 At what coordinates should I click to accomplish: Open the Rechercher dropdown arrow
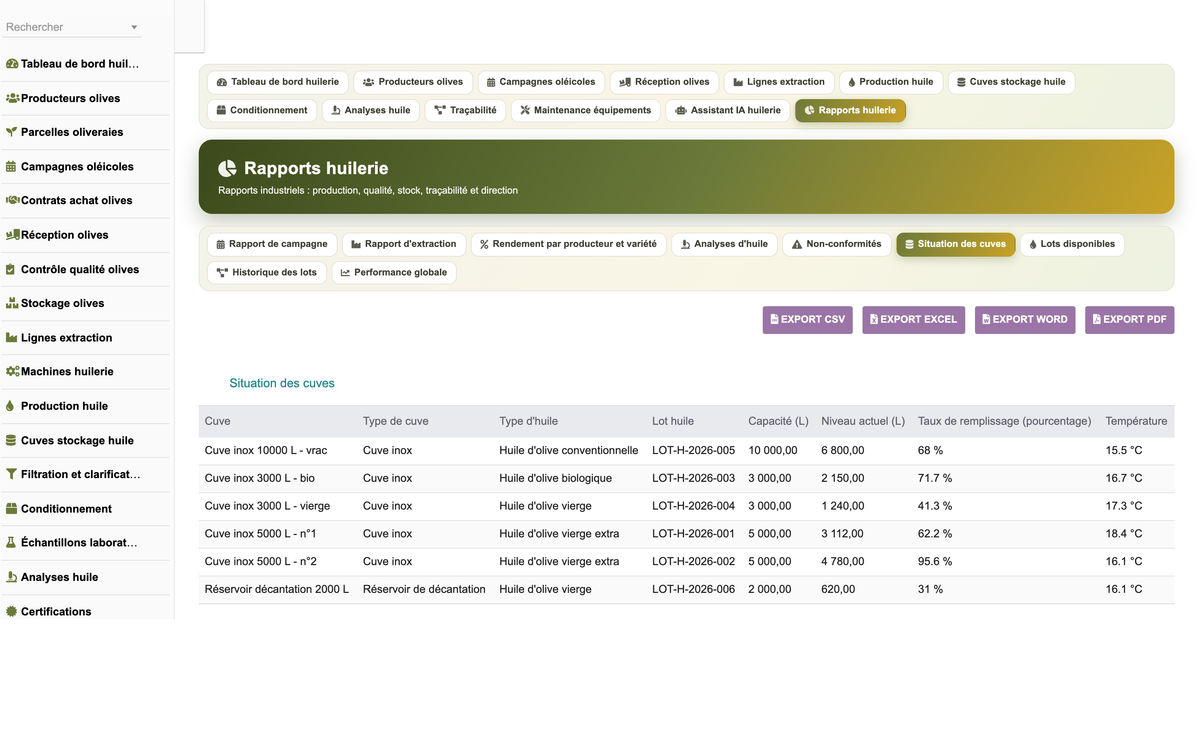(135, 27)
